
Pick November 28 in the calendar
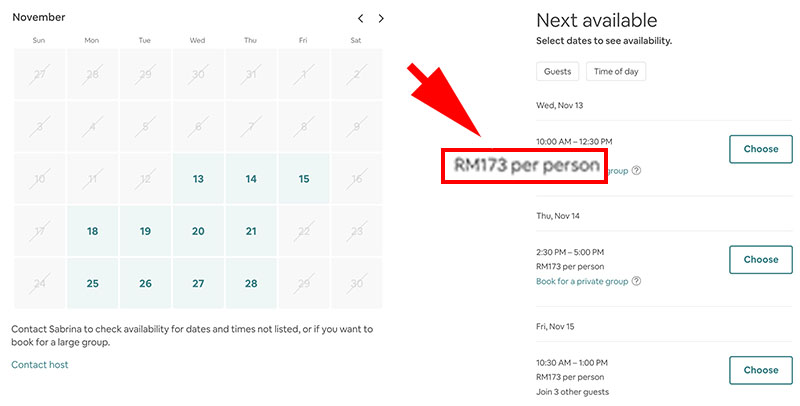click(251, 283)
